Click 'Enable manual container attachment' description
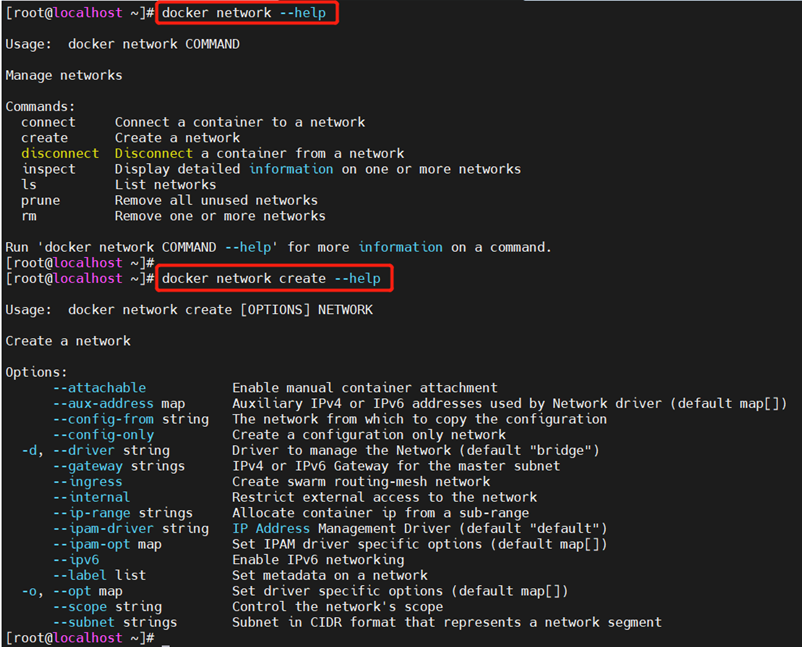Viewport: 802px width, 647px height. point(365,388)
